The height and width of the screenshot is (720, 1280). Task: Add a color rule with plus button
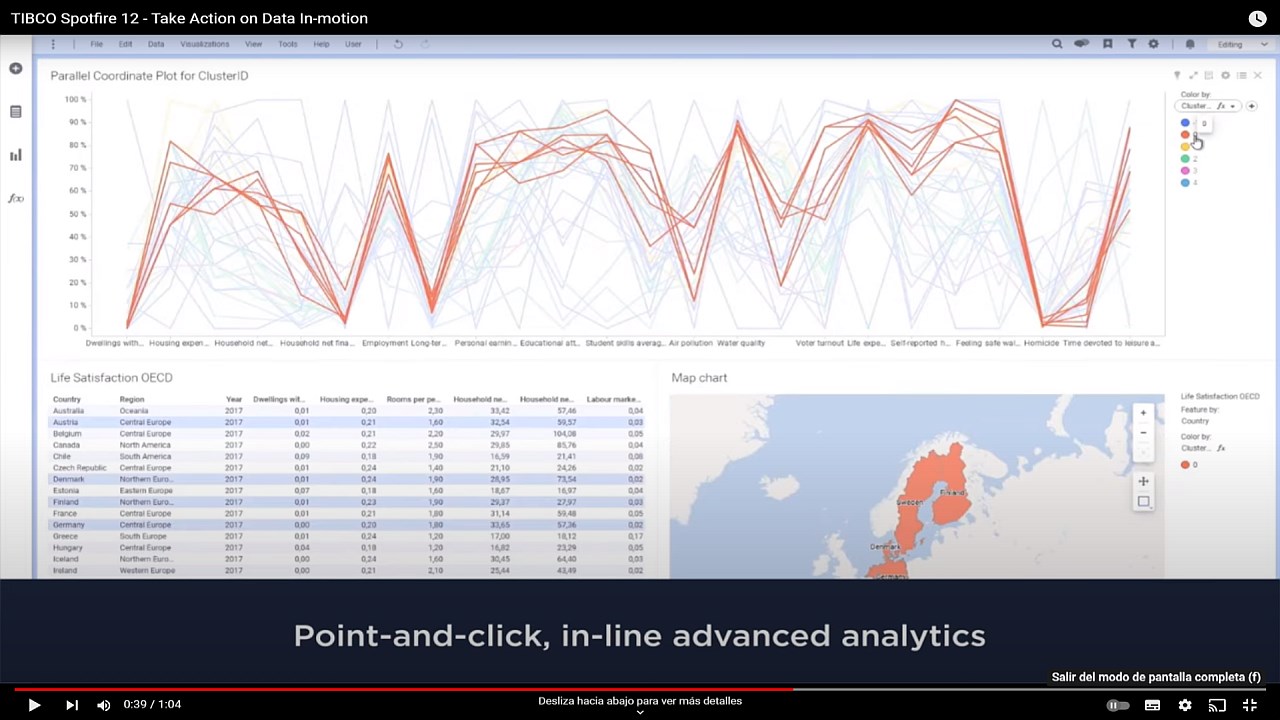point(1251,106)
